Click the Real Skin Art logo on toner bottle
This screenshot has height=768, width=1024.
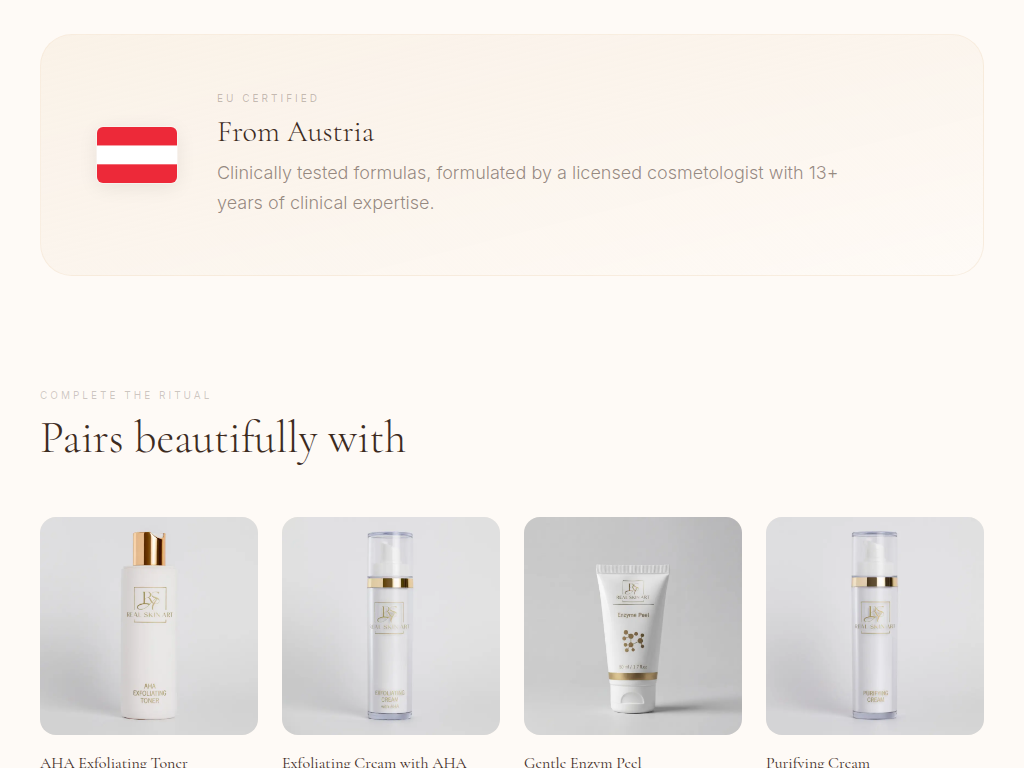(x=150, y=604)
